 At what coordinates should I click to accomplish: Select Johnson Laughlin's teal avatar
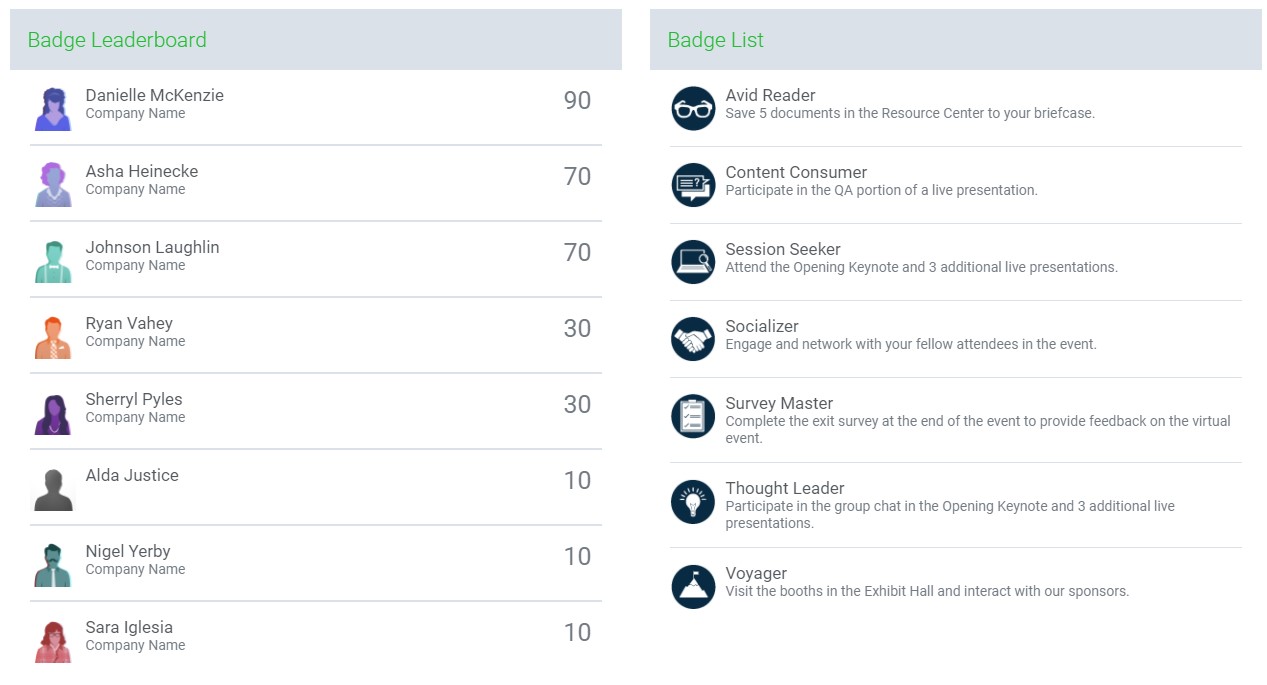(53, 261)
